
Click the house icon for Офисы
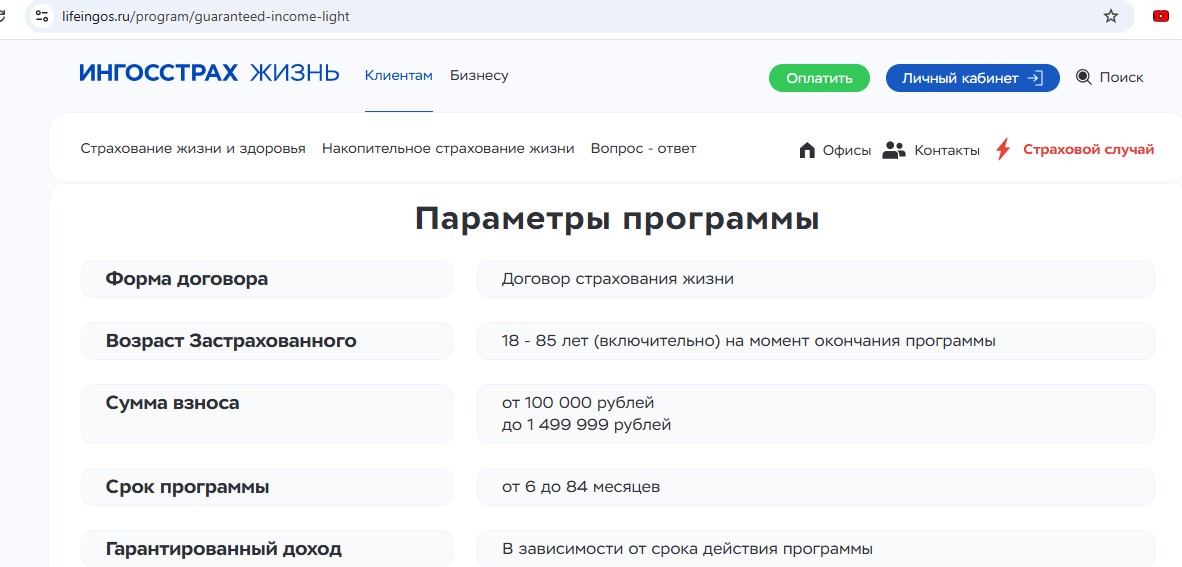[x=808, y=150]
